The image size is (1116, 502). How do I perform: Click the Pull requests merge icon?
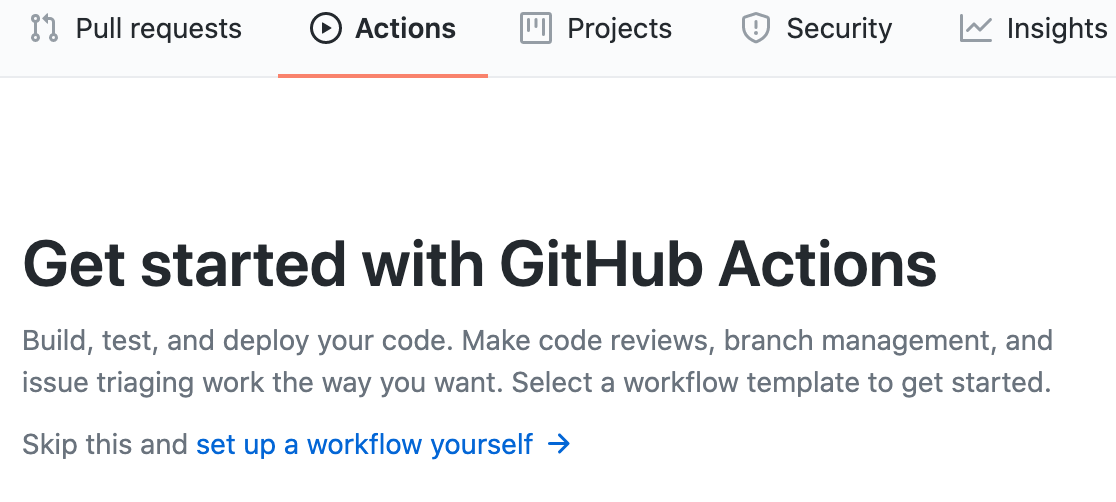(x=44, y=29)
